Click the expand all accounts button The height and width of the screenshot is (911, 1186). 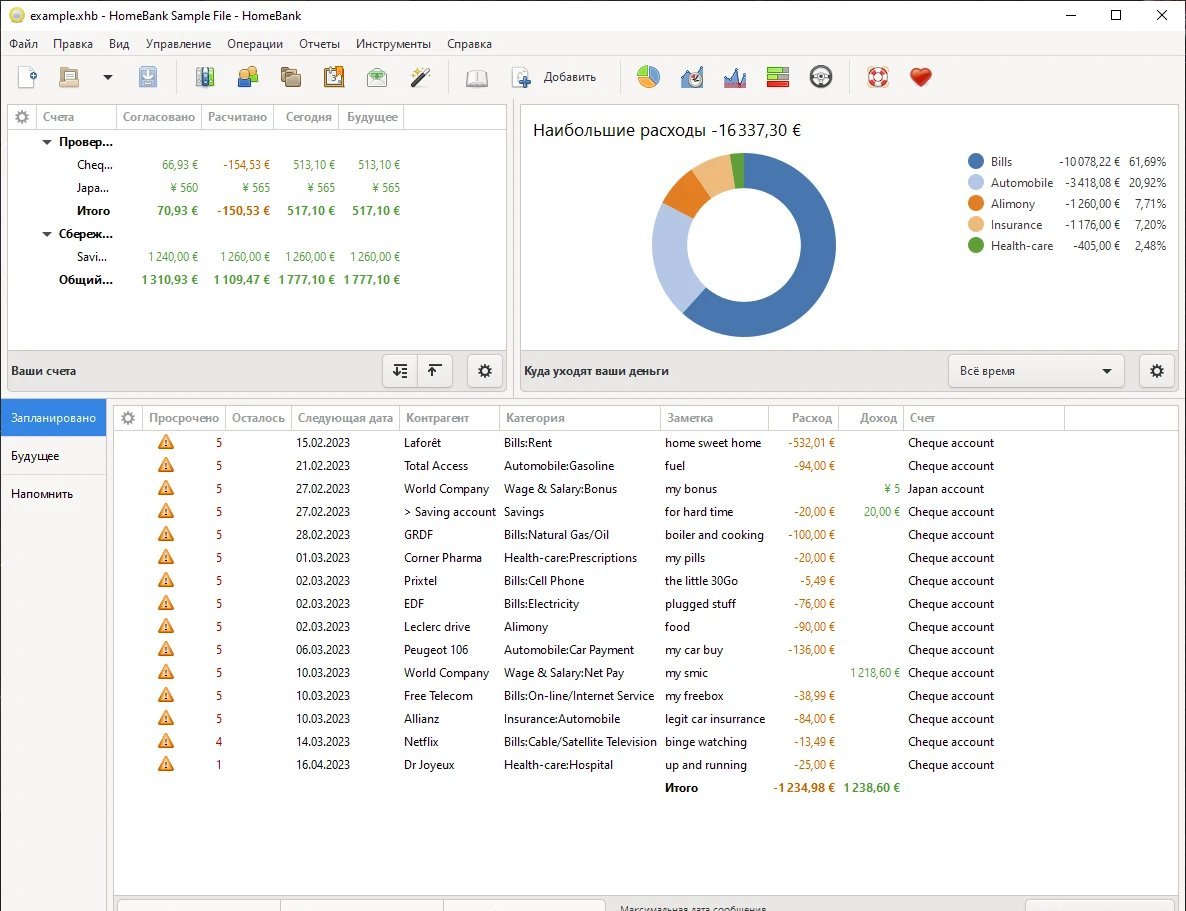point(400,371)
